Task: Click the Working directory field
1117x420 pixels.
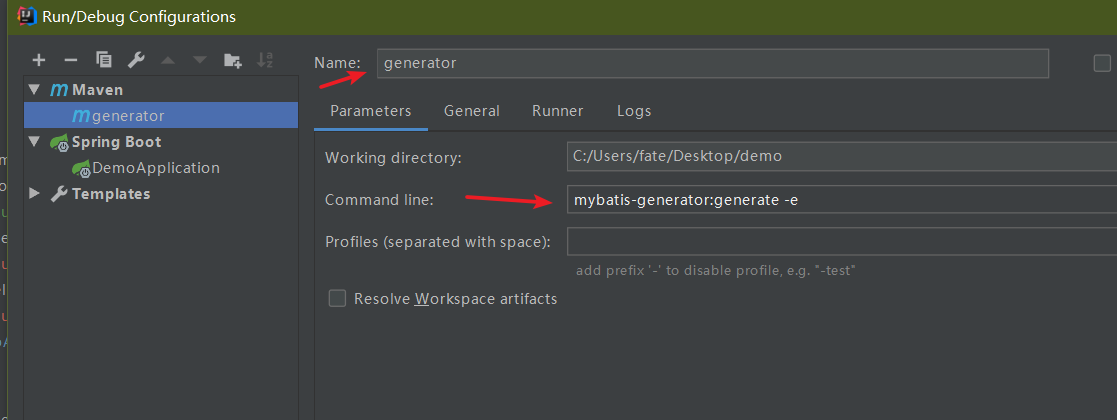Action: 842,157
